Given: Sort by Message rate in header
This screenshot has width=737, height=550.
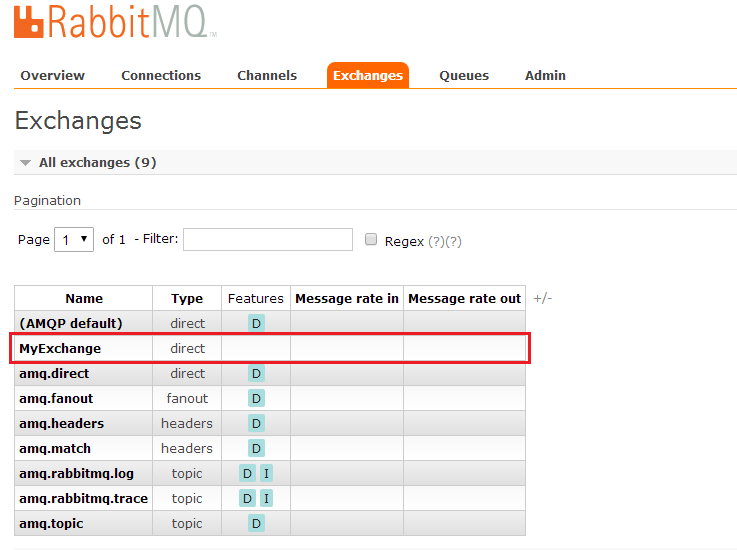Looking at the screenshot, I should coord(347,299).
